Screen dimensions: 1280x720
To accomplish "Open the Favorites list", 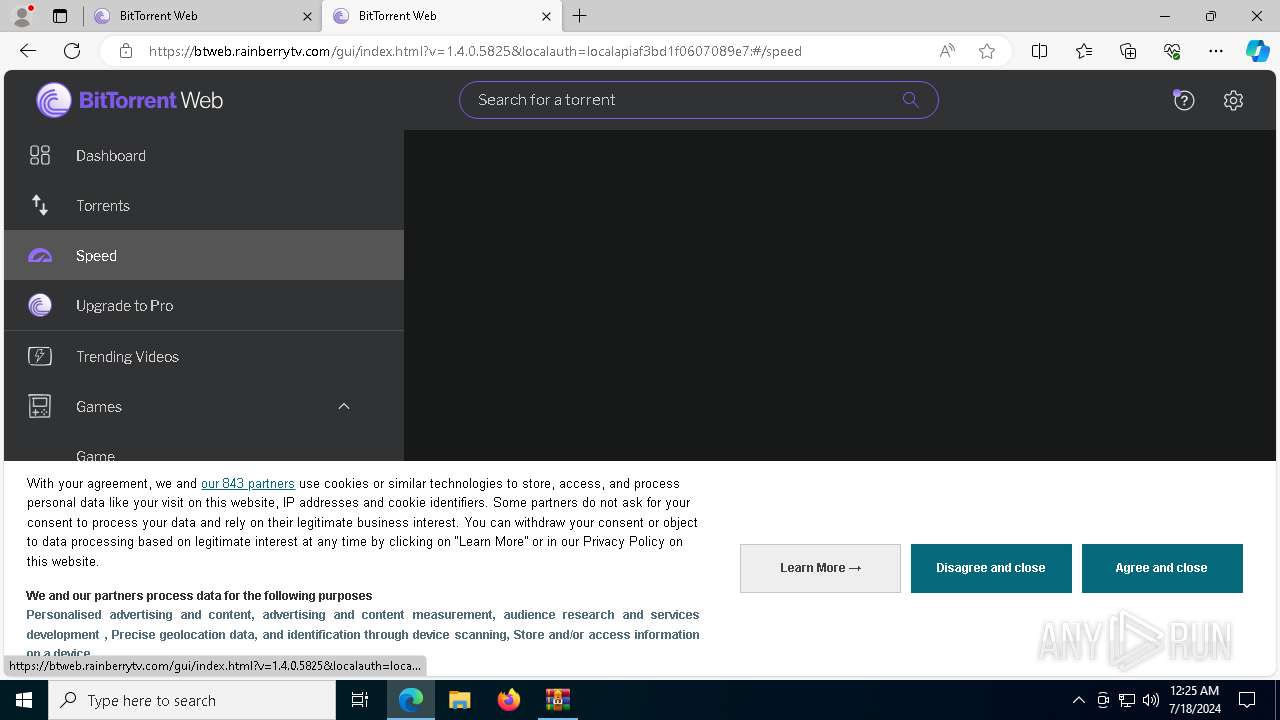I will point(1084,51).
